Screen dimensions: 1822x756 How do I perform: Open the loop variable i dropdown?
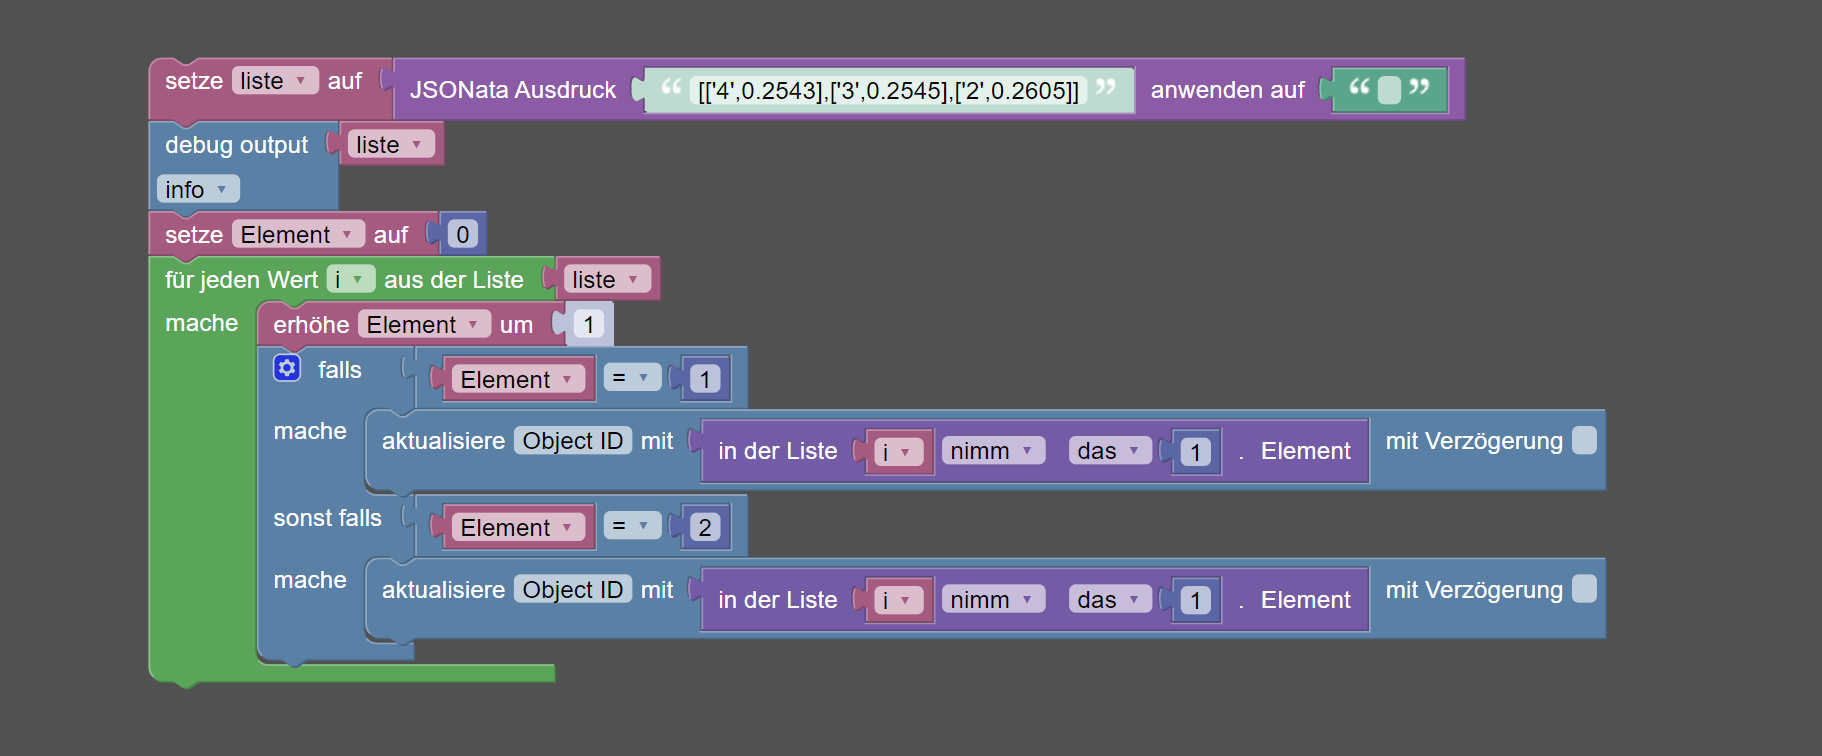point(351,279)
